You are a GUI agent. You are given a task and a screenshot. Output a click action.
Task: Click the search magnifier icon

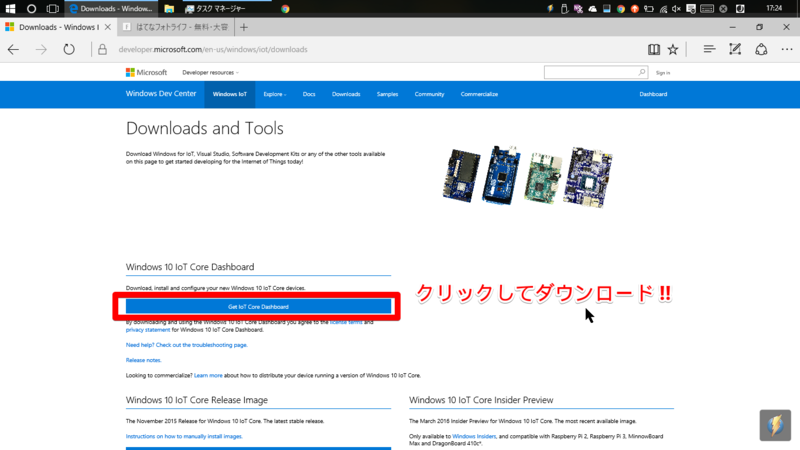(x=641, y=72)
